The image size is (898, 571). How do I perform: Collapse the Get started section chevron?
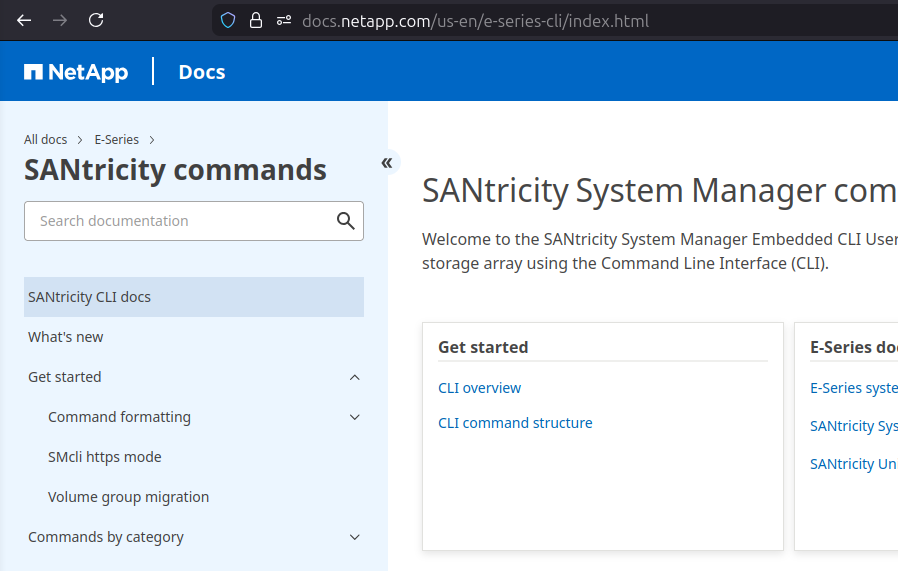(355, 377)
